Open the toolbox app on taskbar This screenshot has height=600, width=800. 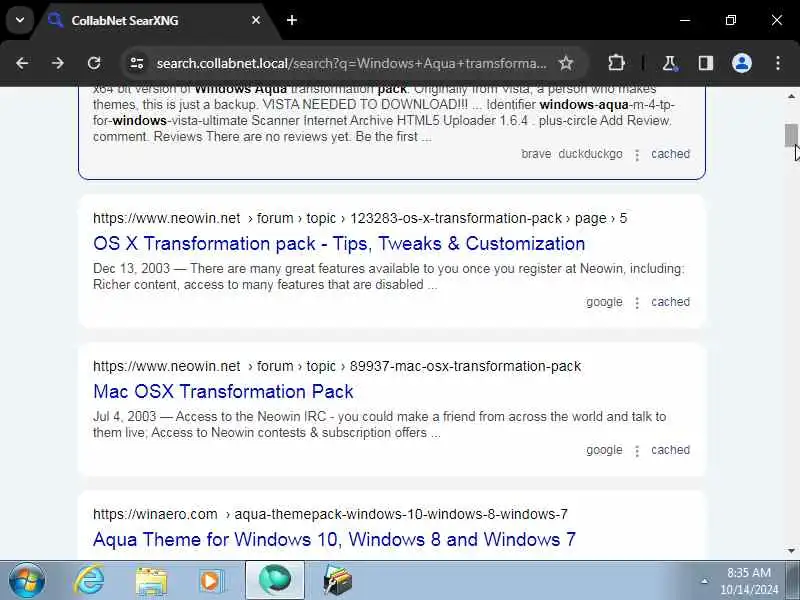[337, 581]
